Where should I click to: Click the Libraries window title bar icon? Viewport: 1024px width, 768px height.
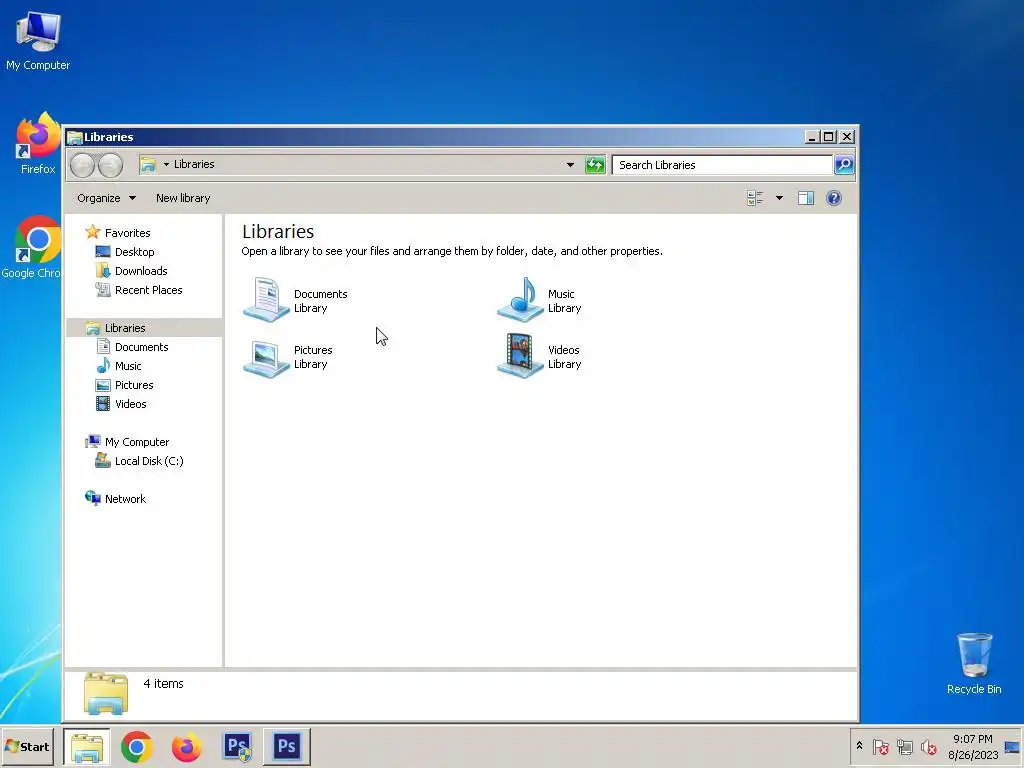tap(74, 137)
